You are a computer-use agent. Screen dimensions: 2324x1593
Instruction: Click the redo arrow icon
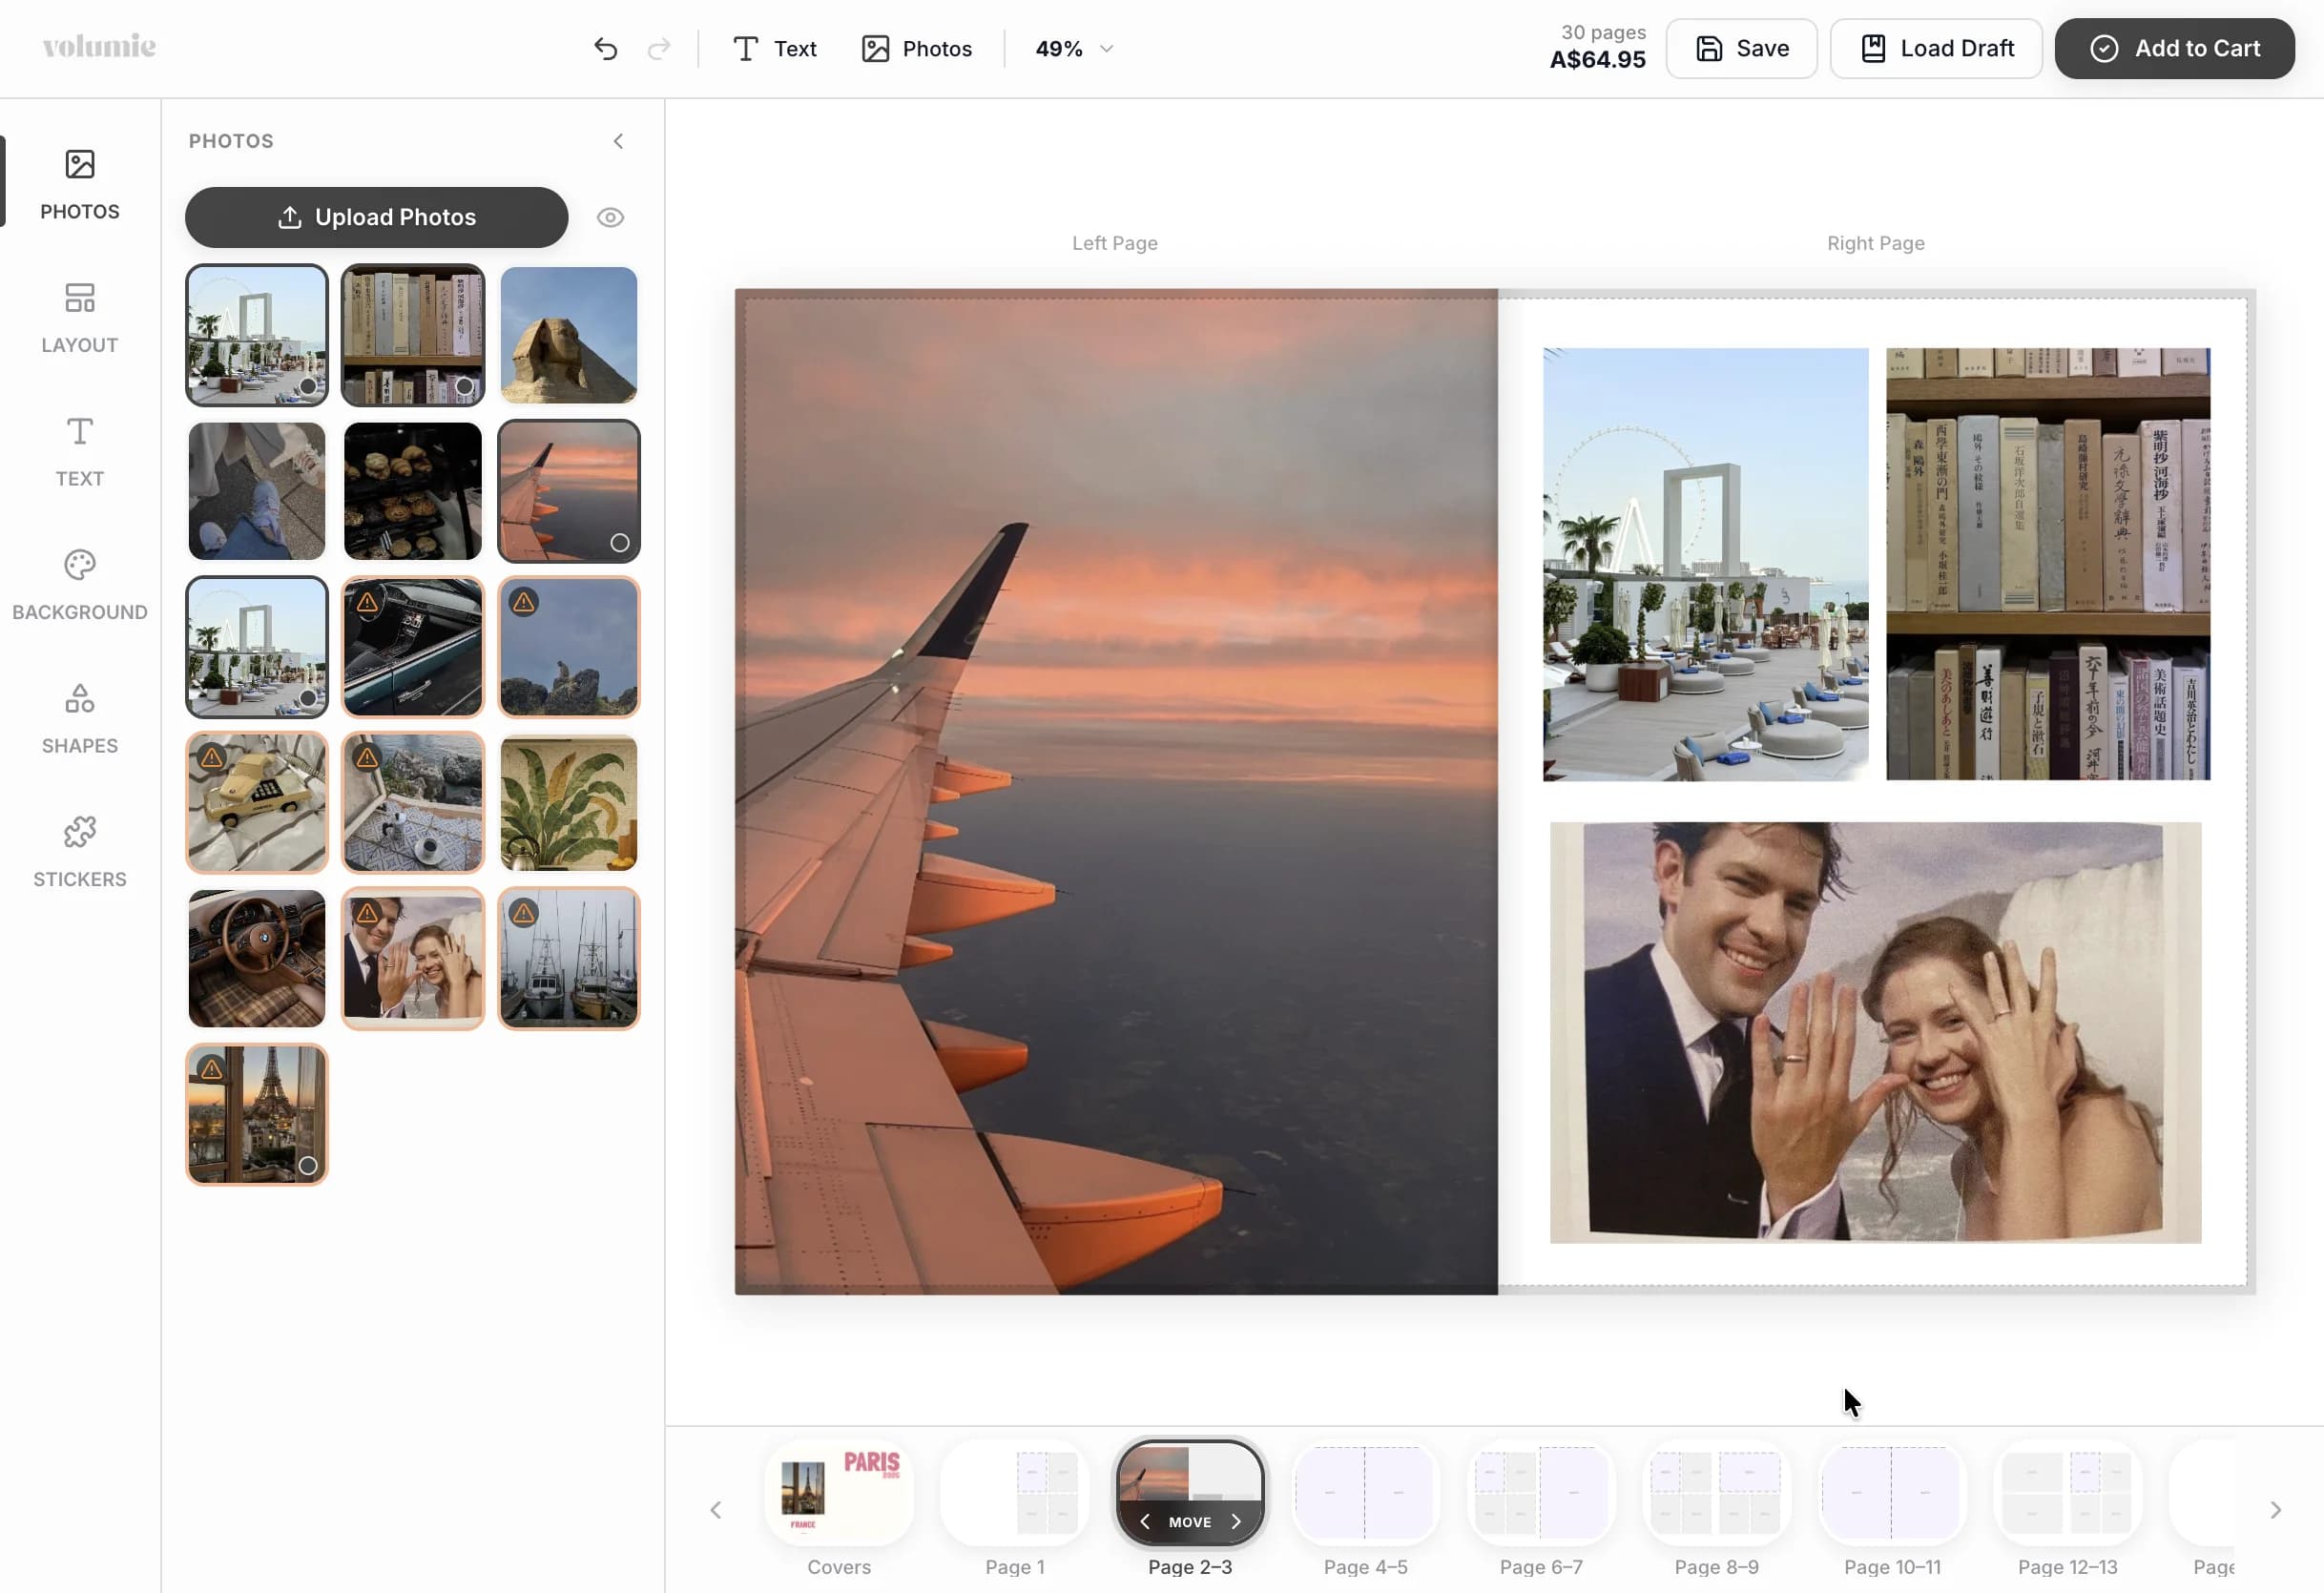tap(659, 49)
